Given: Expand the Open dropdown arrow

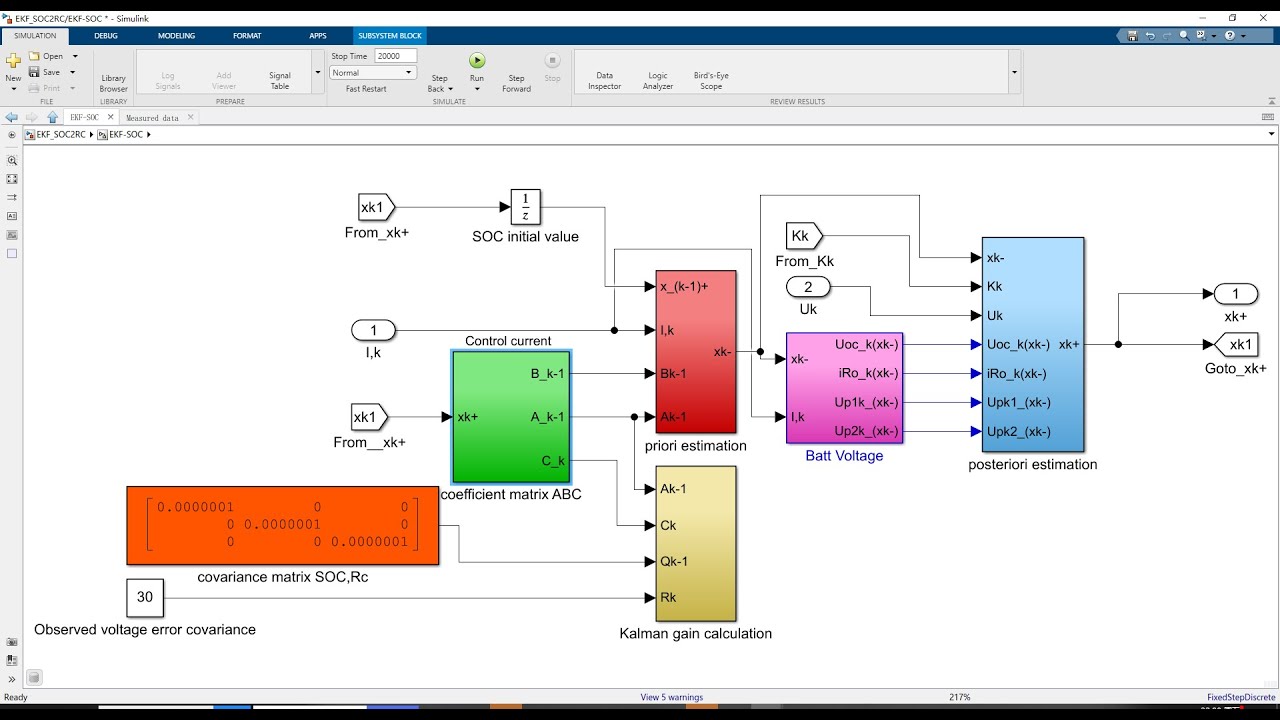Looking at the screenshot, I should point(74,57).
